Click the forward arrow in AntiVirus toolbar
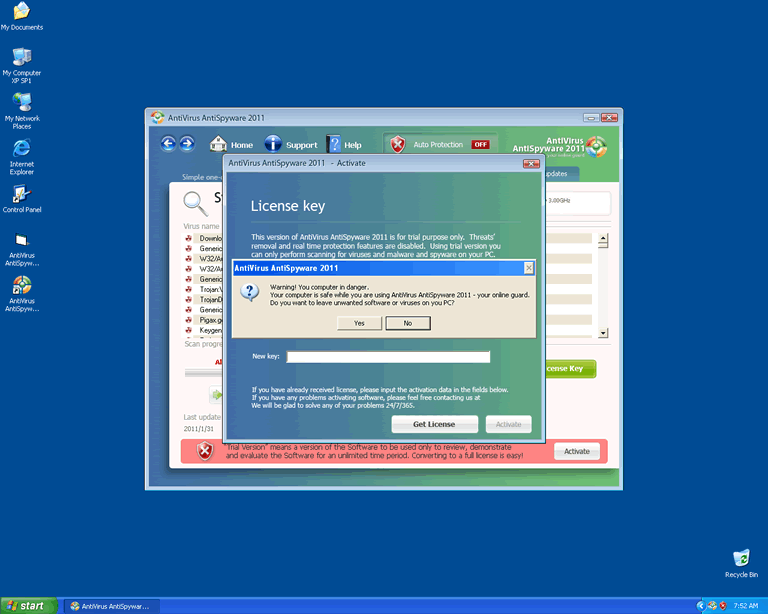Viewport: 768px width, 614px height. coord(186,145)
